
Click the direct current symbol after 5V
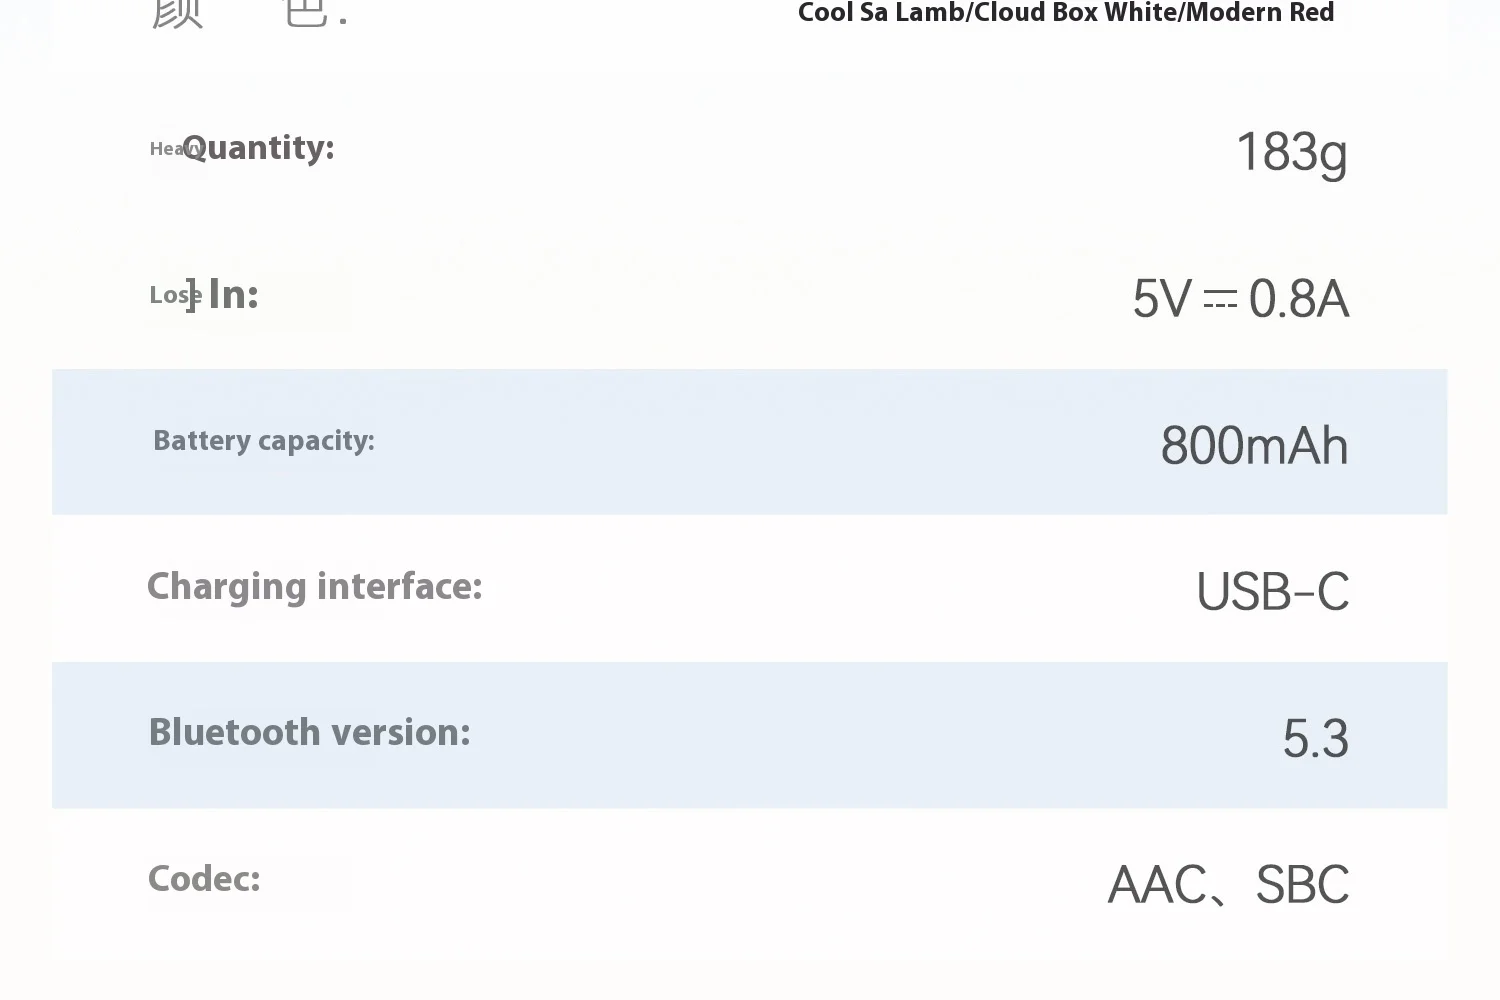click(1220, 299)
